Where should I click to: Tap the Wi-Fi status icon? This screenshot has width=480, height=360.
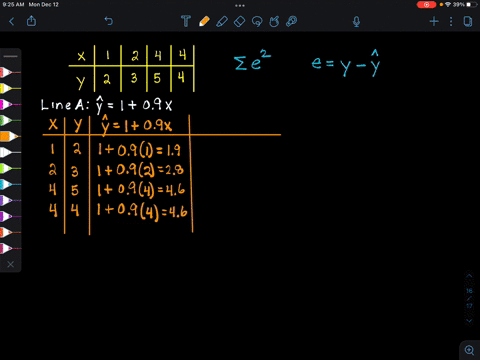448,4
